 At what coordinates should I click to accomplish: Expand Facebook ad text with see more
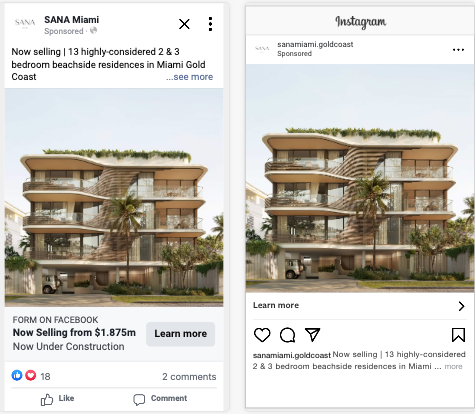click(189, 77)
